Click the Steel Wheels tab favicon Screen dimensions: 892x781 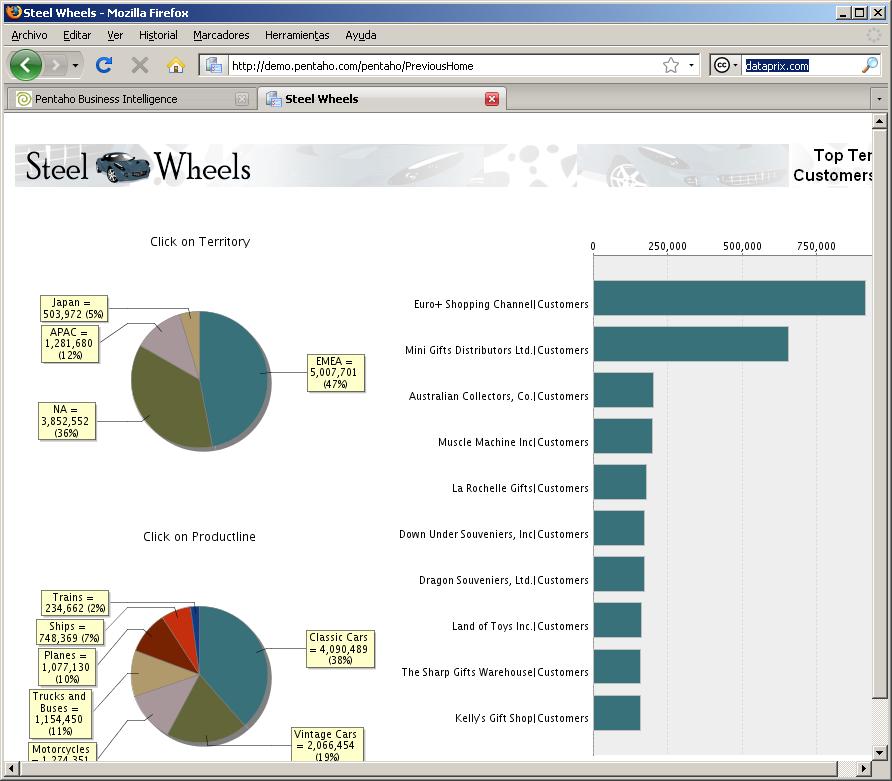click(271, 99)
